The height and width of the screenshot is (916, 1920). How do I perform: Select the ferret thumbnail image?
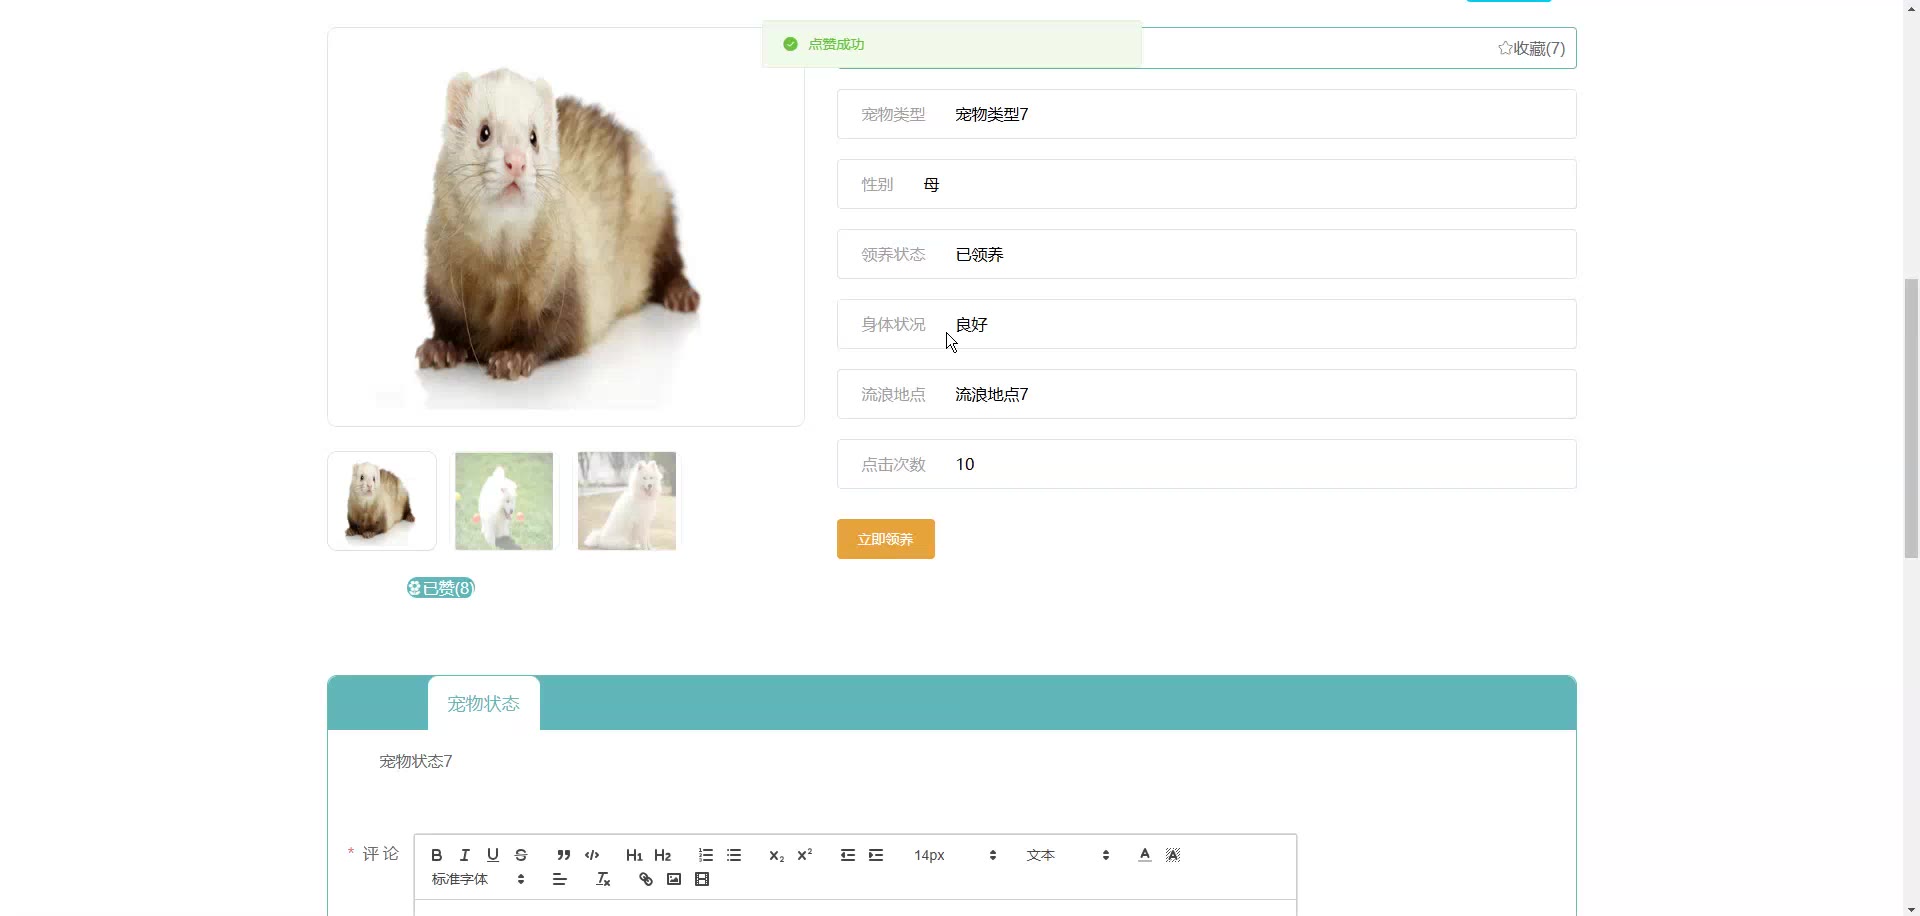coord(382,501)
